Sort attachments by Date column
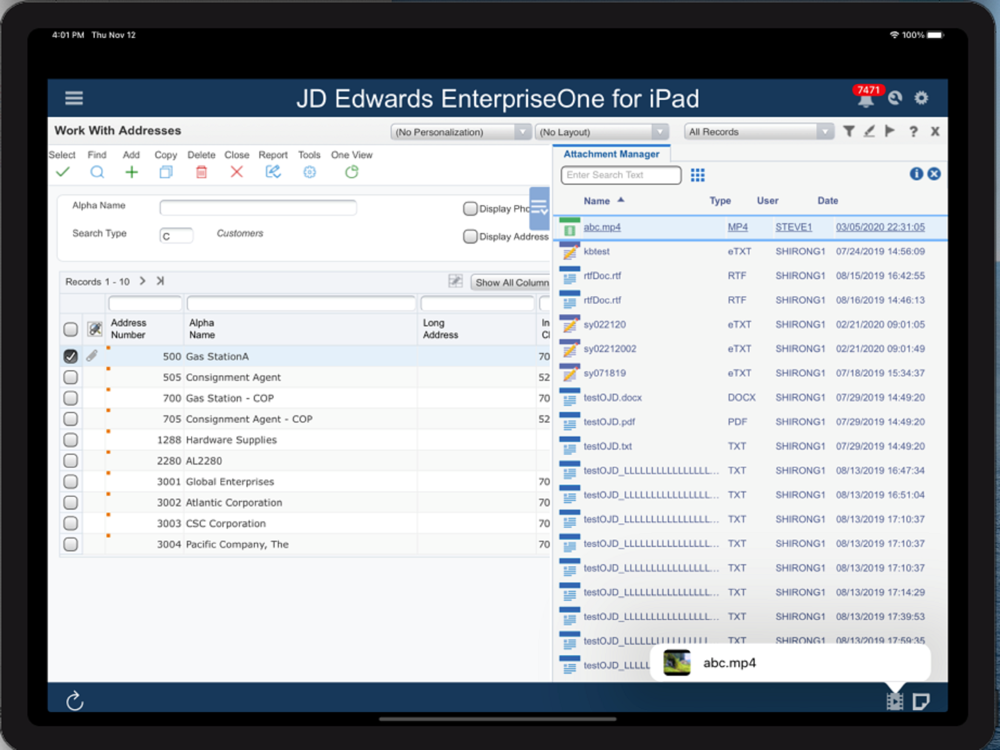This screenshot has width=1000, height=750. pos(828,200)
